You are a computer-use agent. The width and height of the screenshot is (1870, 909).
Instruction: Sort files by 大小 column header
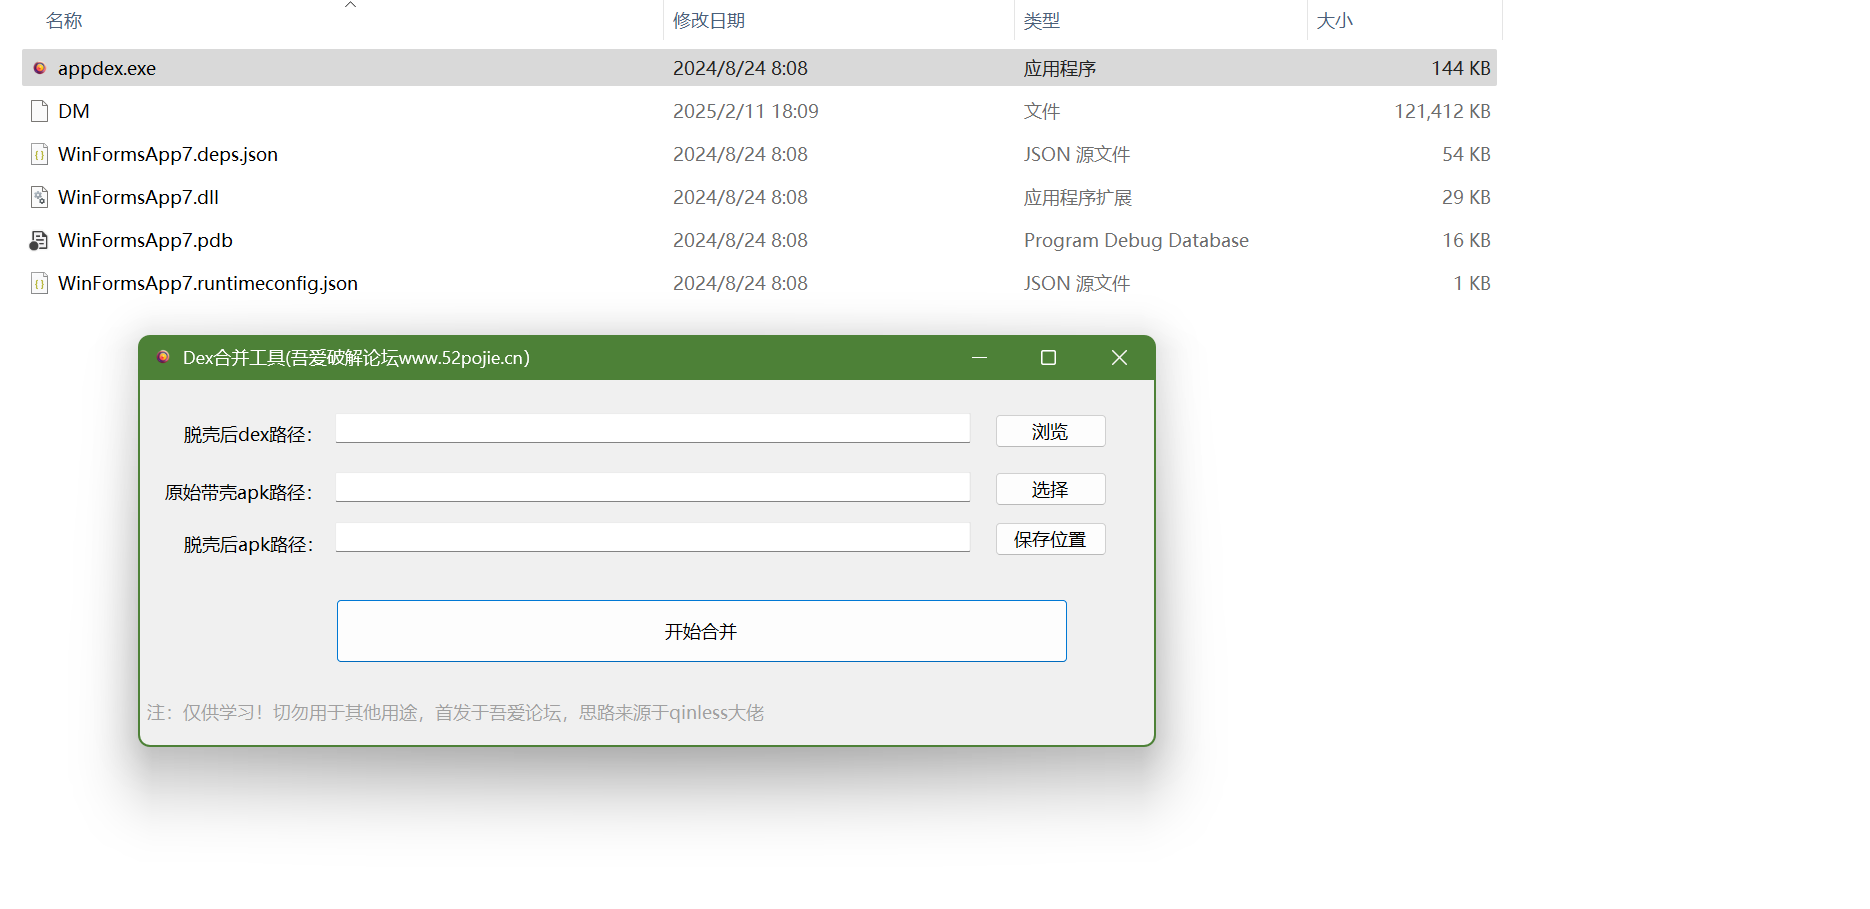tap(1334, 21)
